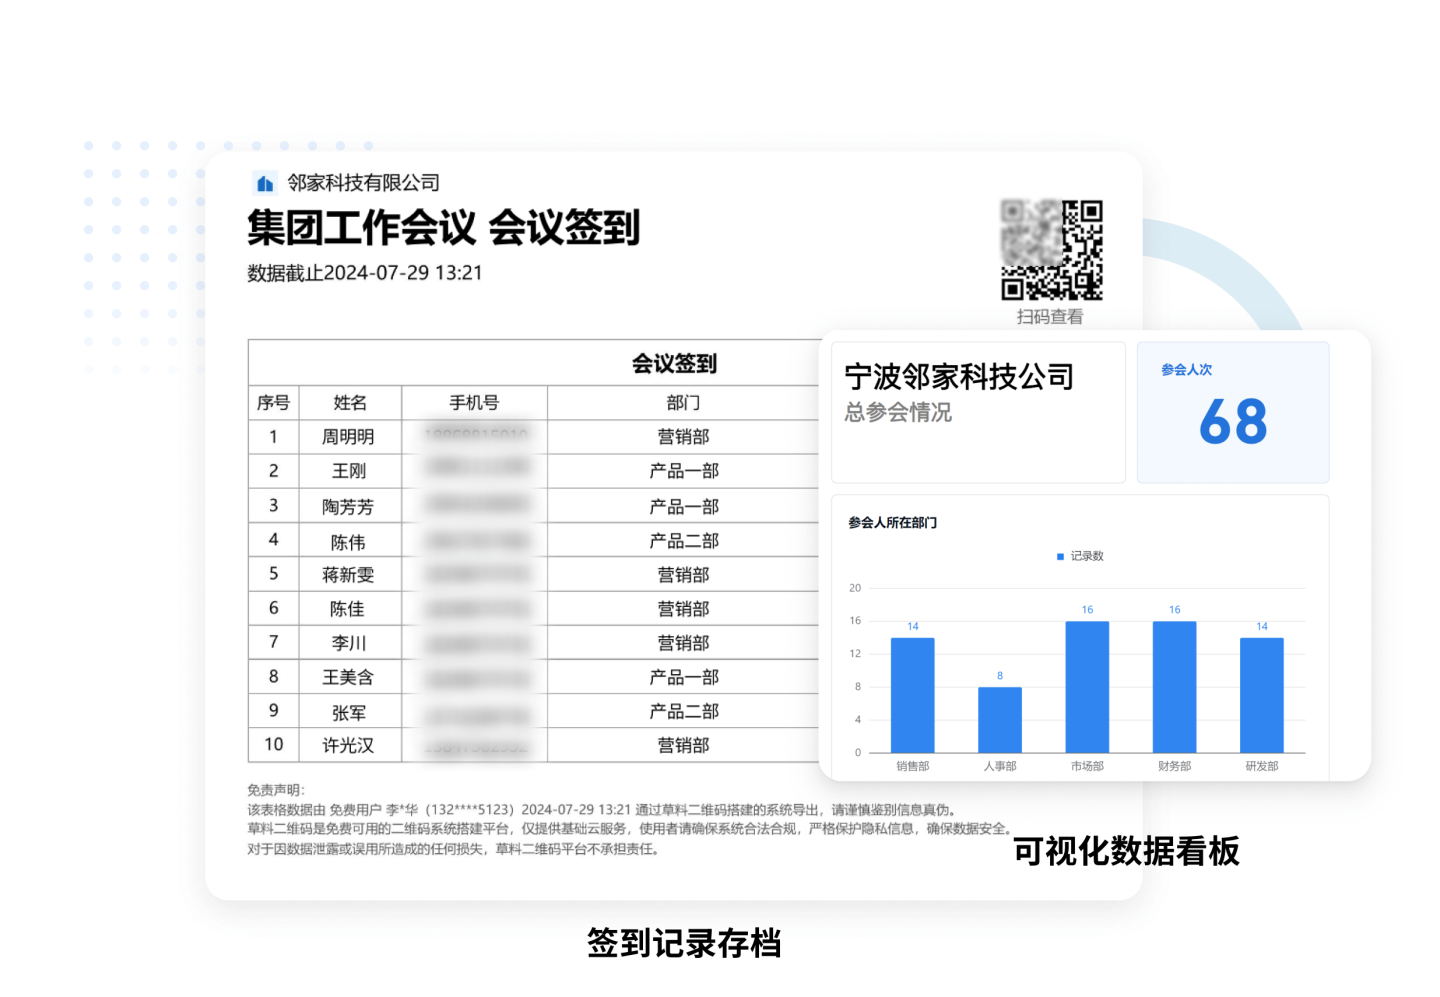Screen dimensions: 1440x997
Task: Click the 人事部 bar in chart
Action: (x=999, y=719)
